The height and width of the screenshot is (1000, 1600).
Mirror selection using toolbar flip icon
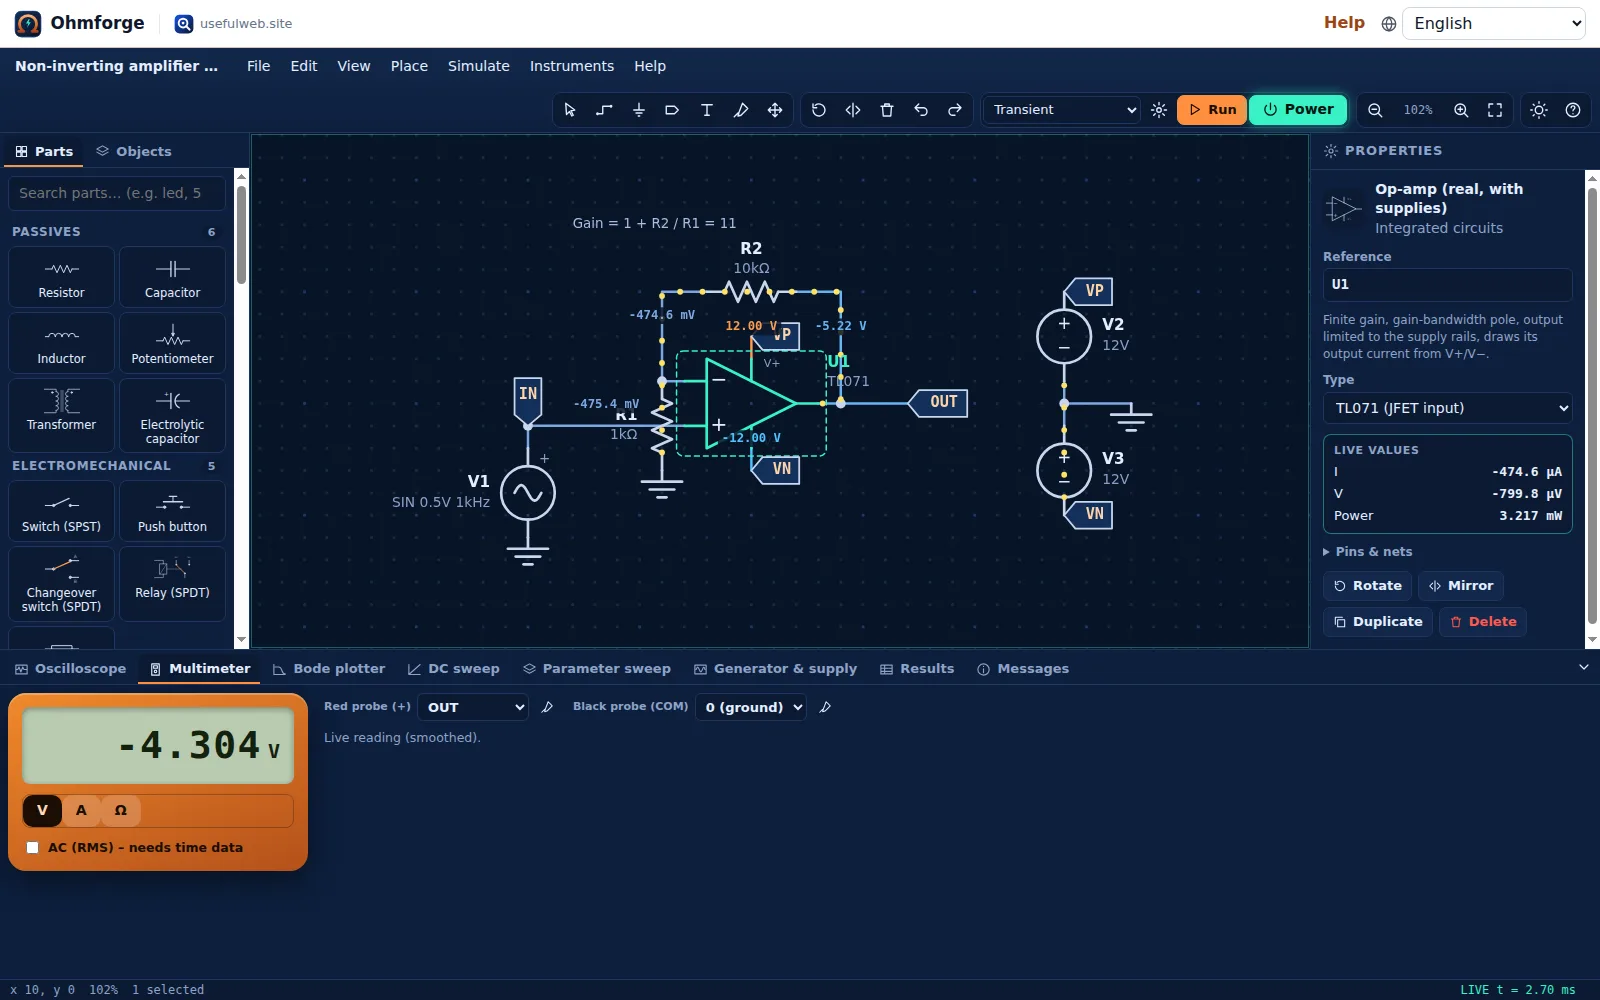[x=852, y=110]
